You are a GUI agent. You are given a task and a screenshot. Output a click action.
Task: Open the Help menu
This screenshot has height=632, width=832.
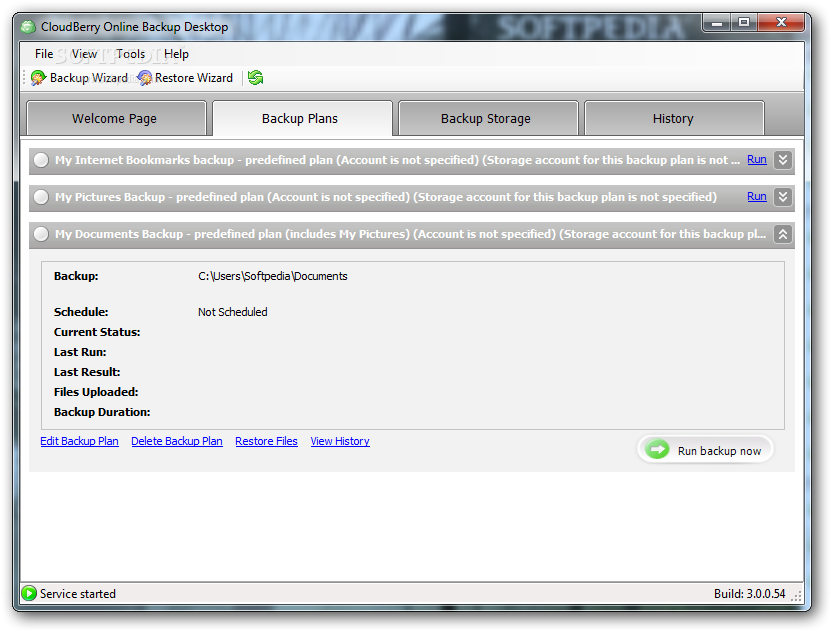pyautogui.click(x=176, y=54)
